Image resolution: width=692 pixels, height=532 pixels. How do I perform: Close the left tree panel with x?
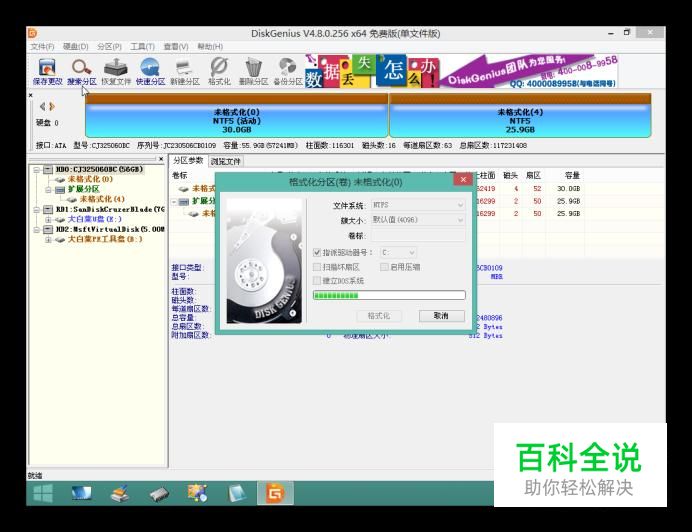161,158
